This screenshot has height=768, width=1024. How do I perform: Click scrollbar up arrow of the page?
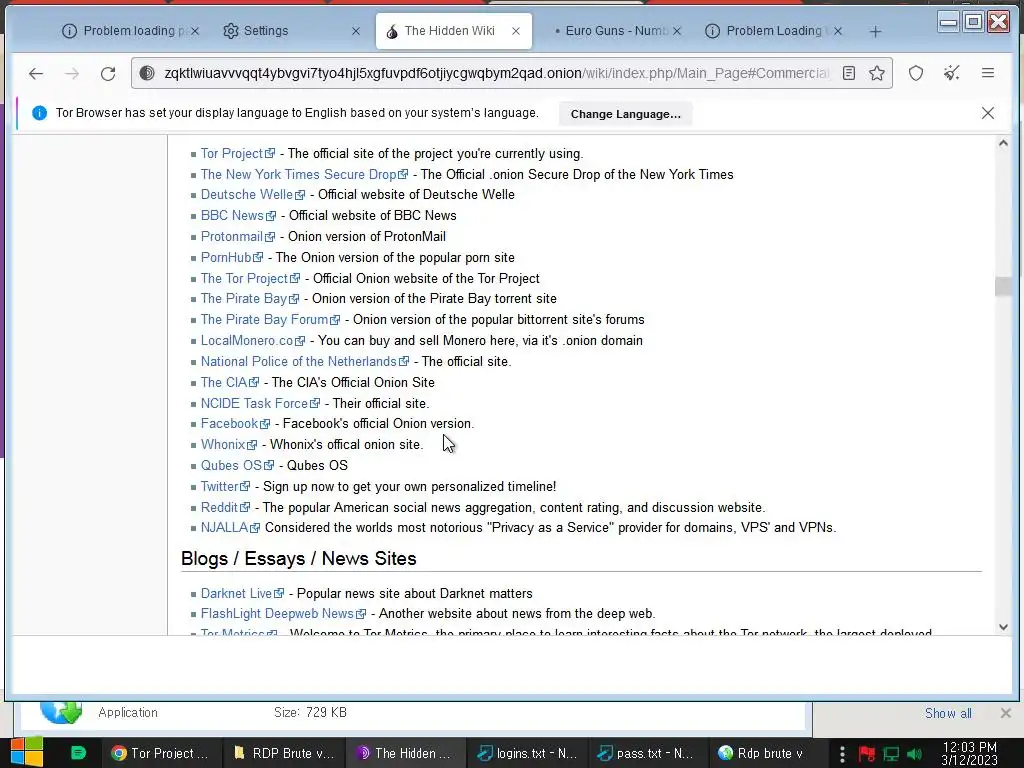click(x=1003, y=144)
